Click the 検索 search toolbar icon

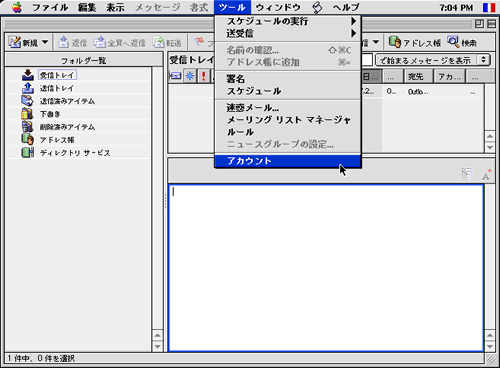[453, 42]
